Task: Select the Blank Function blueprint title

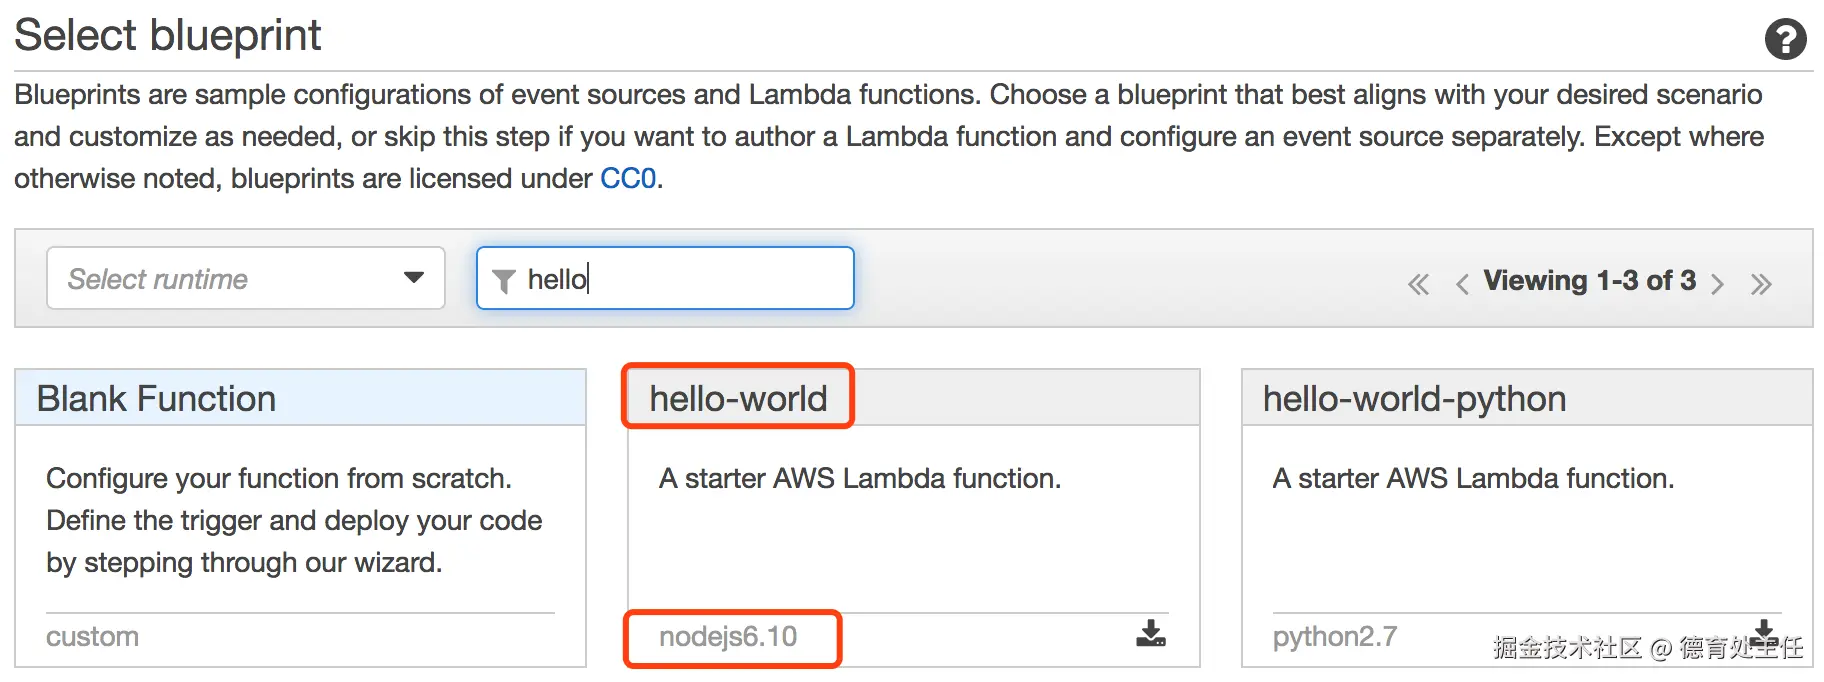Action: (x=156, y=399)
